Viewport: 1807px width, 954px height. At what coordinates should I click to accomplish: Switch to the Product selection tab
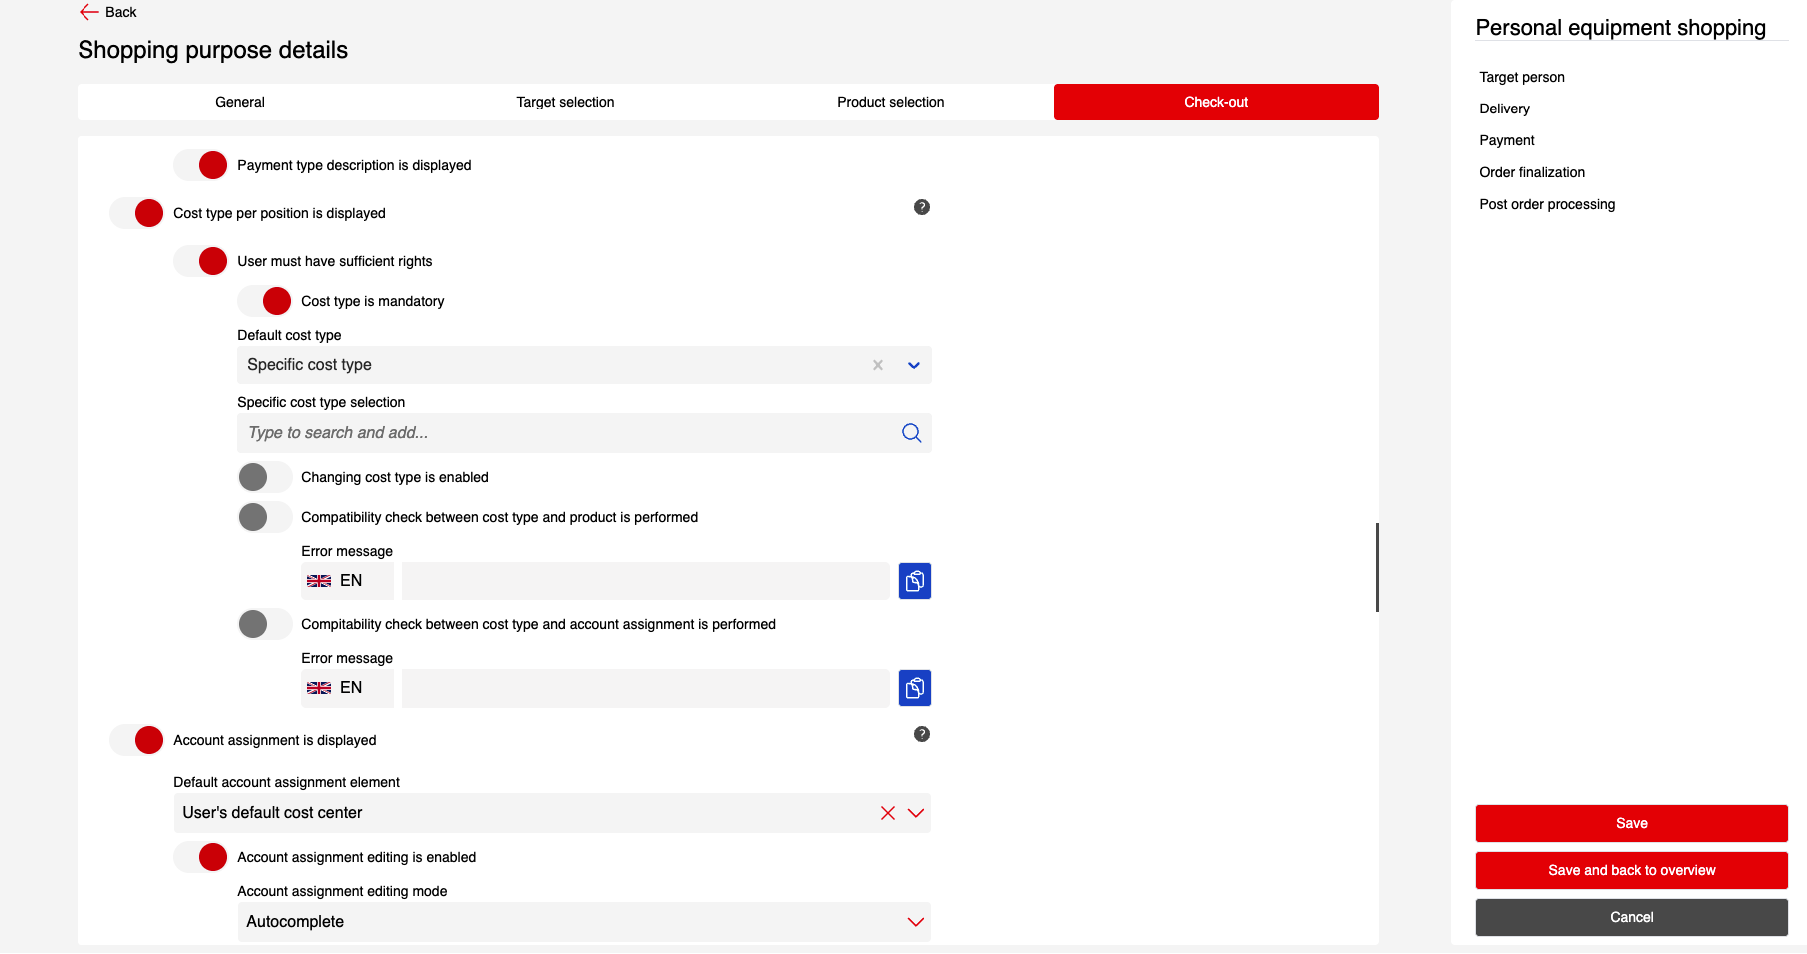[890, 102]
